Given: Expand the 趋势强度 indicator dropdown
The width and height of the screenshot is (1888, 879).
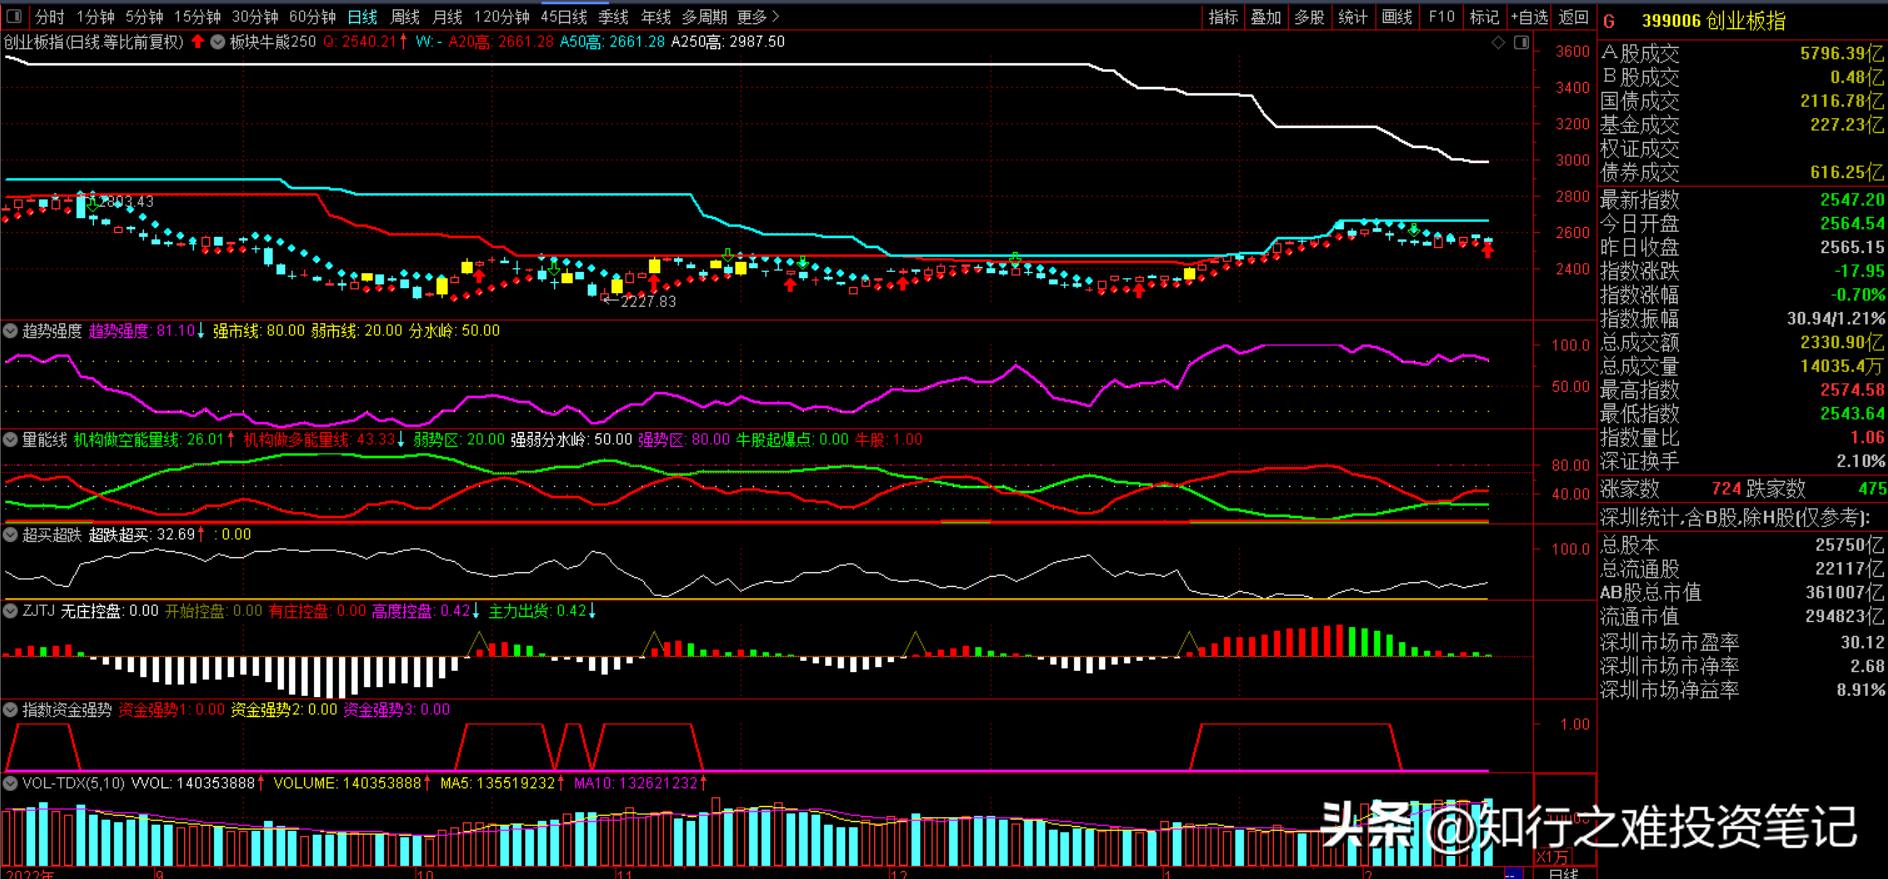Looking at the screenshot, I should click(x=10, y=331).
